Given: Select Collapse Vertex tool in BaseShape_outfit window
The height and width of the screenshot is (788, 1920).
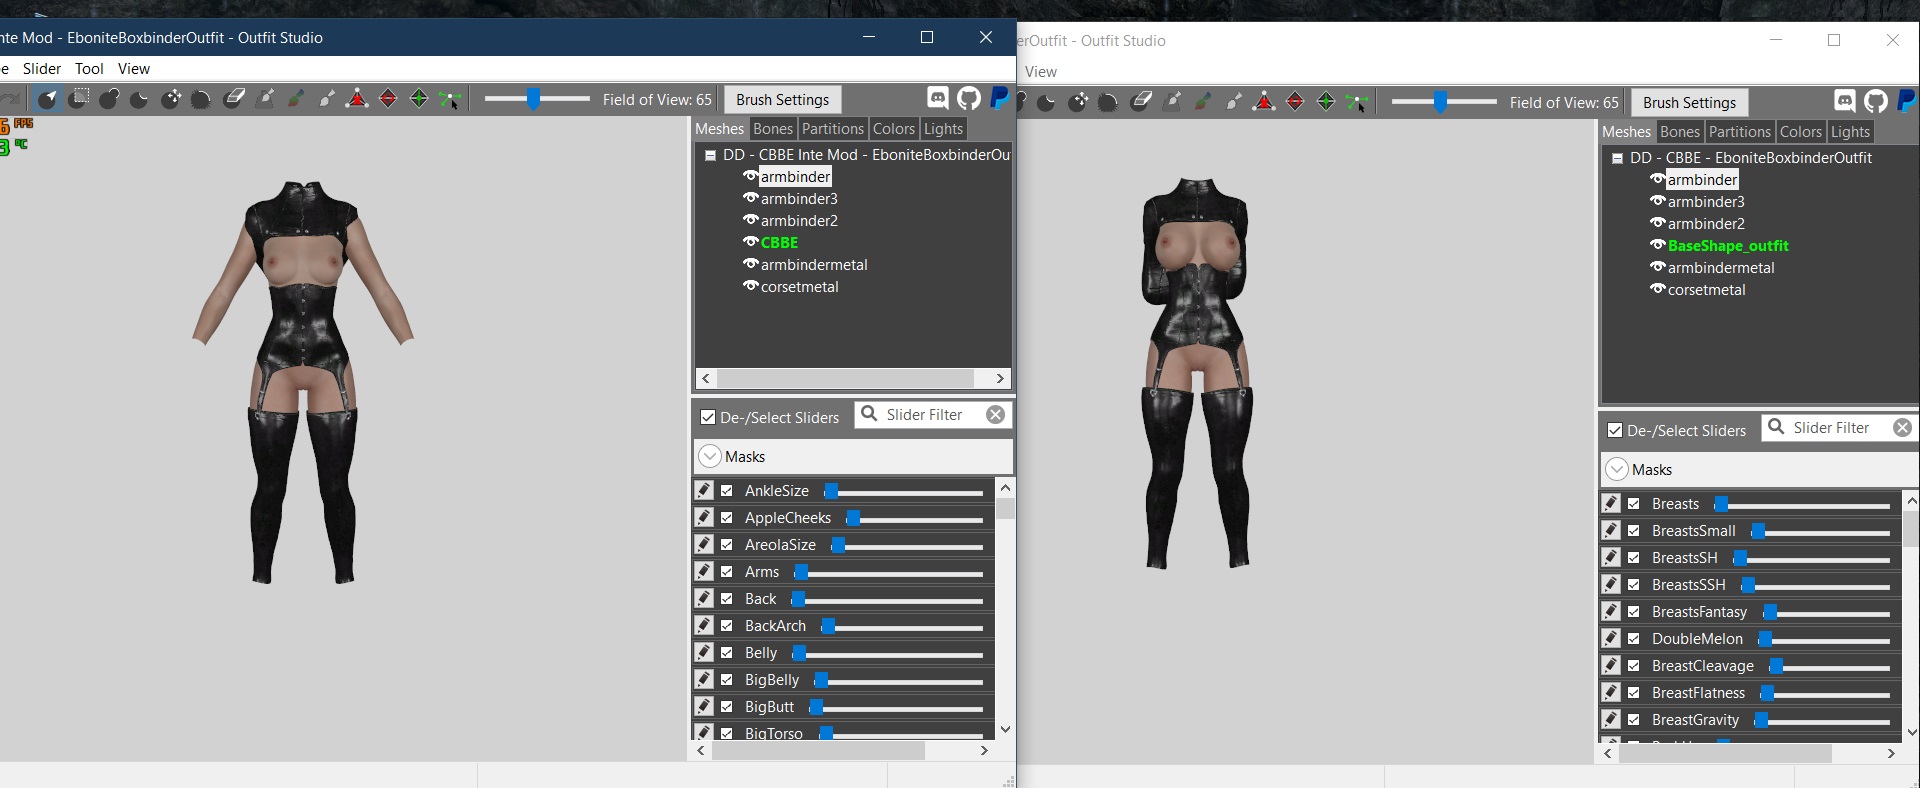Looking at the screenshot, I should click(1264, 101).
